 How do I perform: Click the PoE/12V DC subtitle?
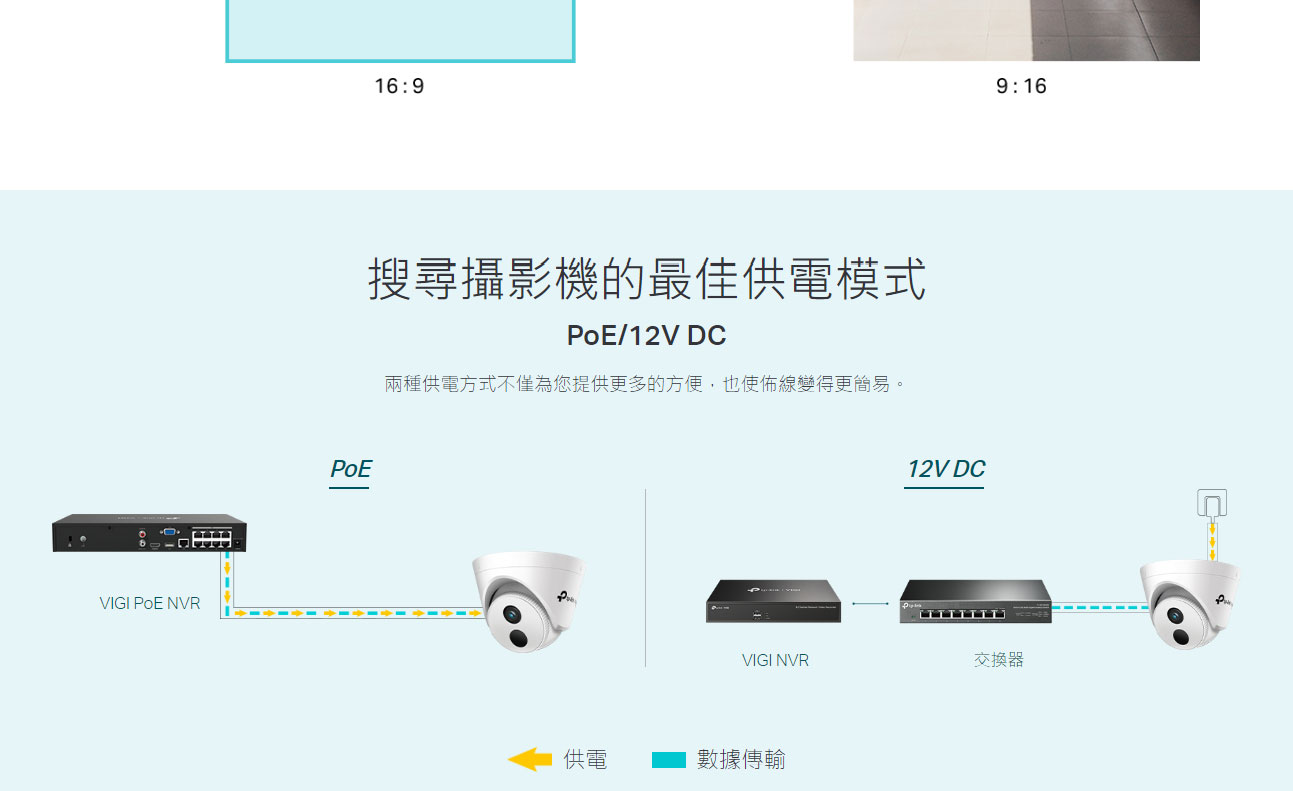coord(646,336)
